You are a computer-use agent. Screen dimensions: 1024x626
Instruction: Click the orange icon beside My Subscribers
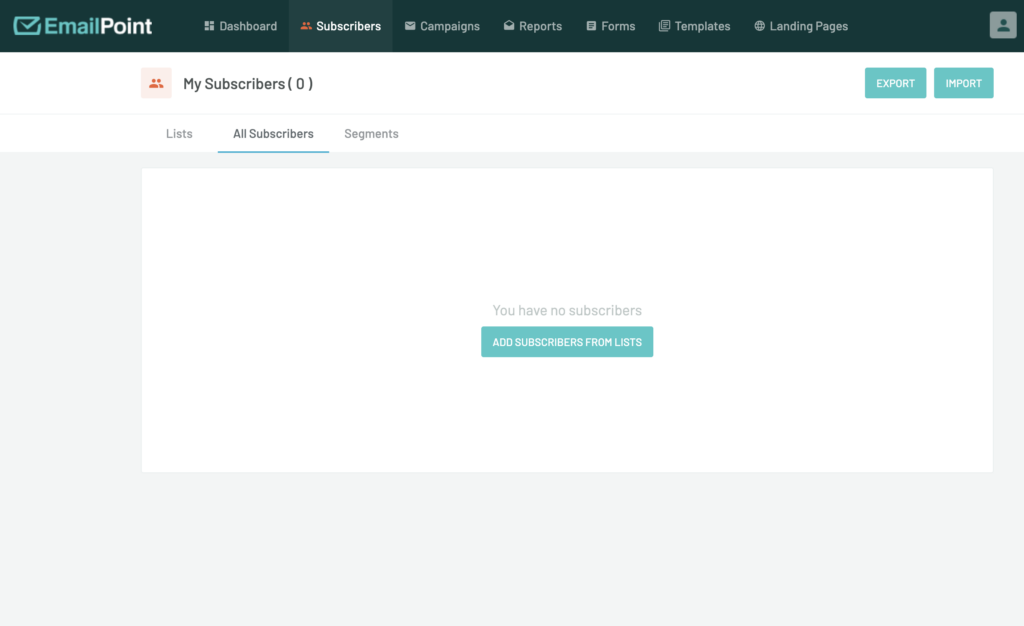coord(156,84)
